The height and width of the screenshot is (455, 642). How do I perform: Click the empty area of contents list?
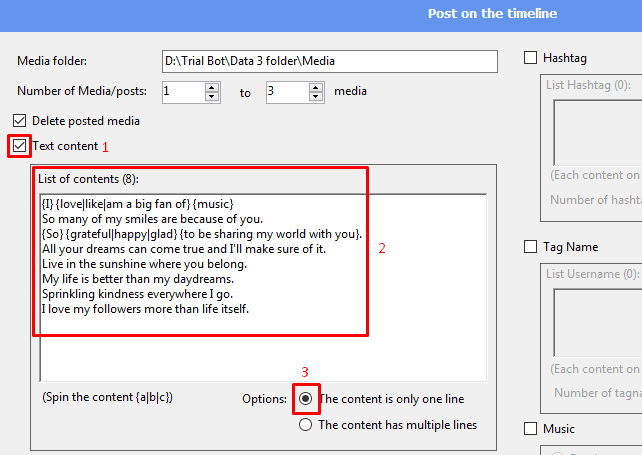(260, 350)
